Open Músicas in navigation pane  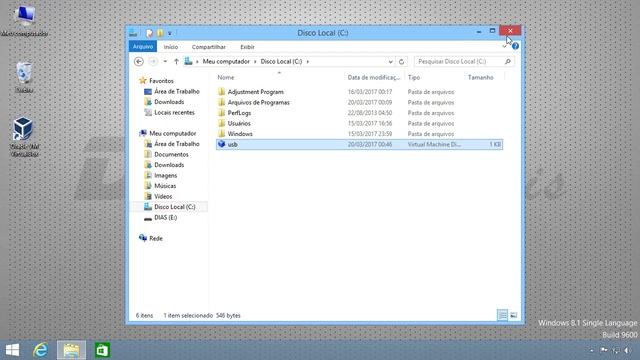coord(165,186)
